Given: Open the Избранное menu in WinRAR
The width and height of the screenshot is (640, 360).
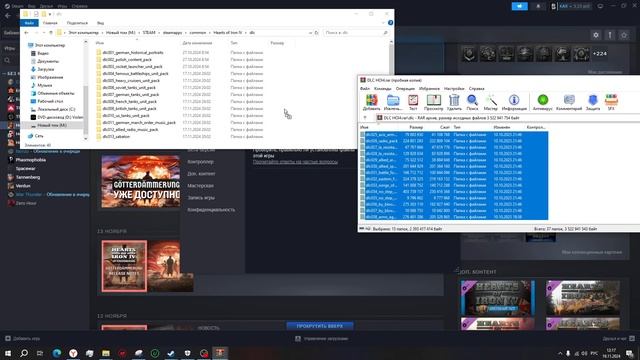Looking at the screenshot, I should point(429,89).
